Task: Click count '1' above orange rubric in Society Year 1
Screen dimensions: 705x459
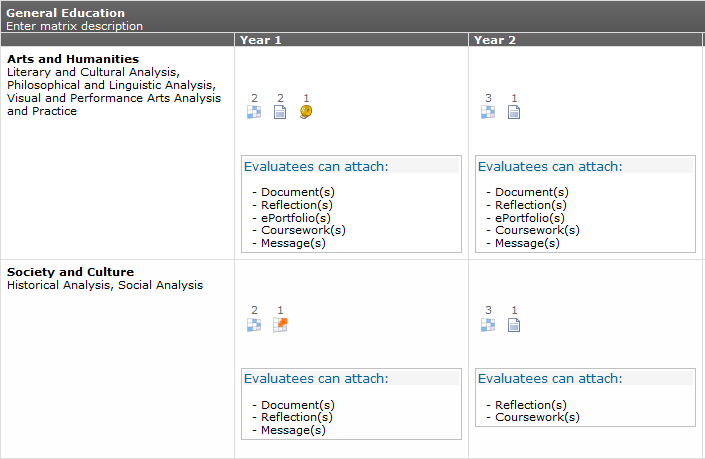Action: (x=280, y=310)
